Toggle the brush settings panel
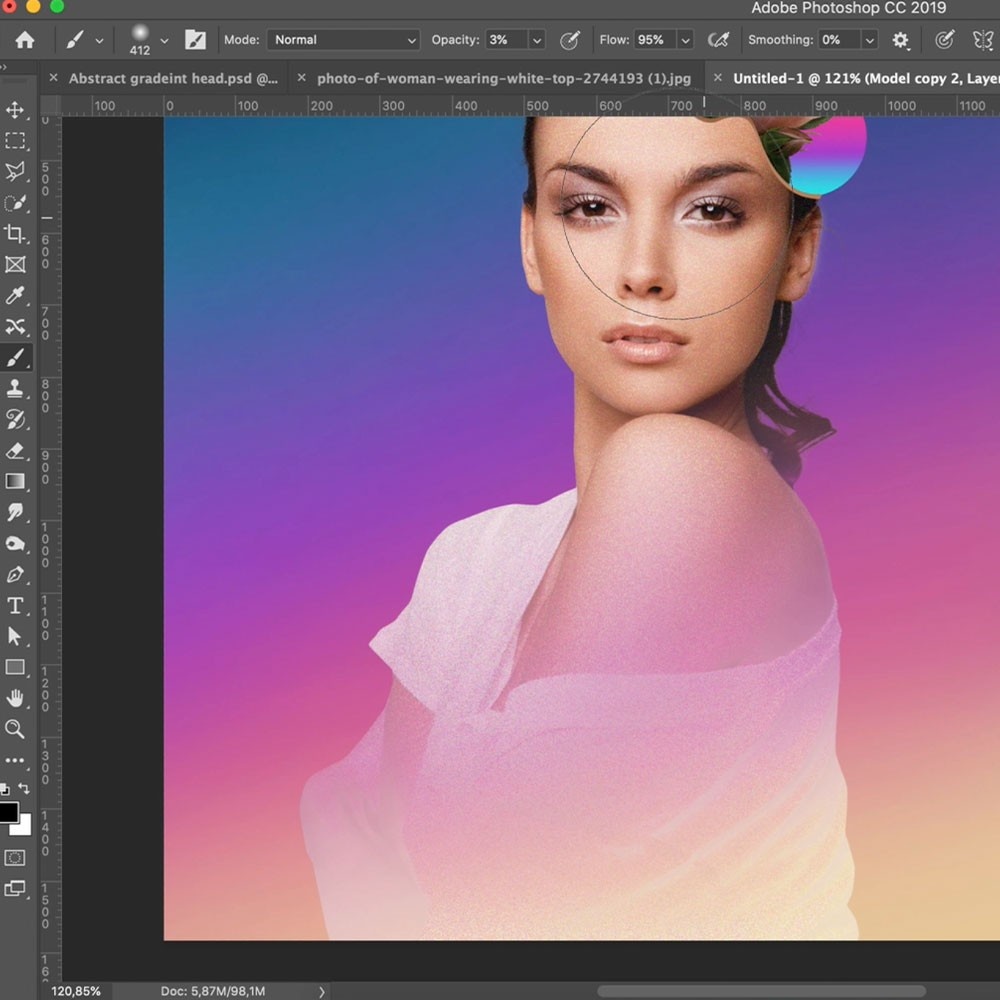 [195, 40]
